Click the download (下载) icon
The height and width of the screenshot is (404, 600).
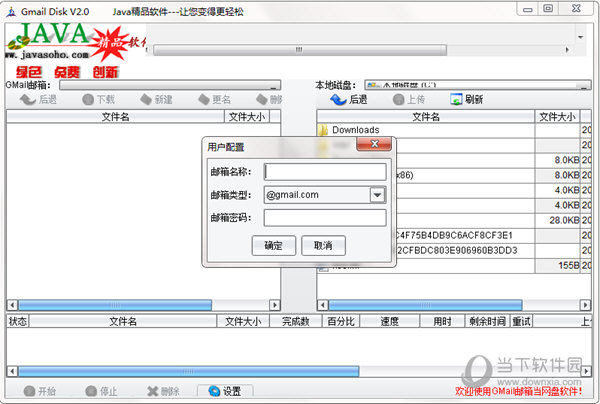coord(87,100)
